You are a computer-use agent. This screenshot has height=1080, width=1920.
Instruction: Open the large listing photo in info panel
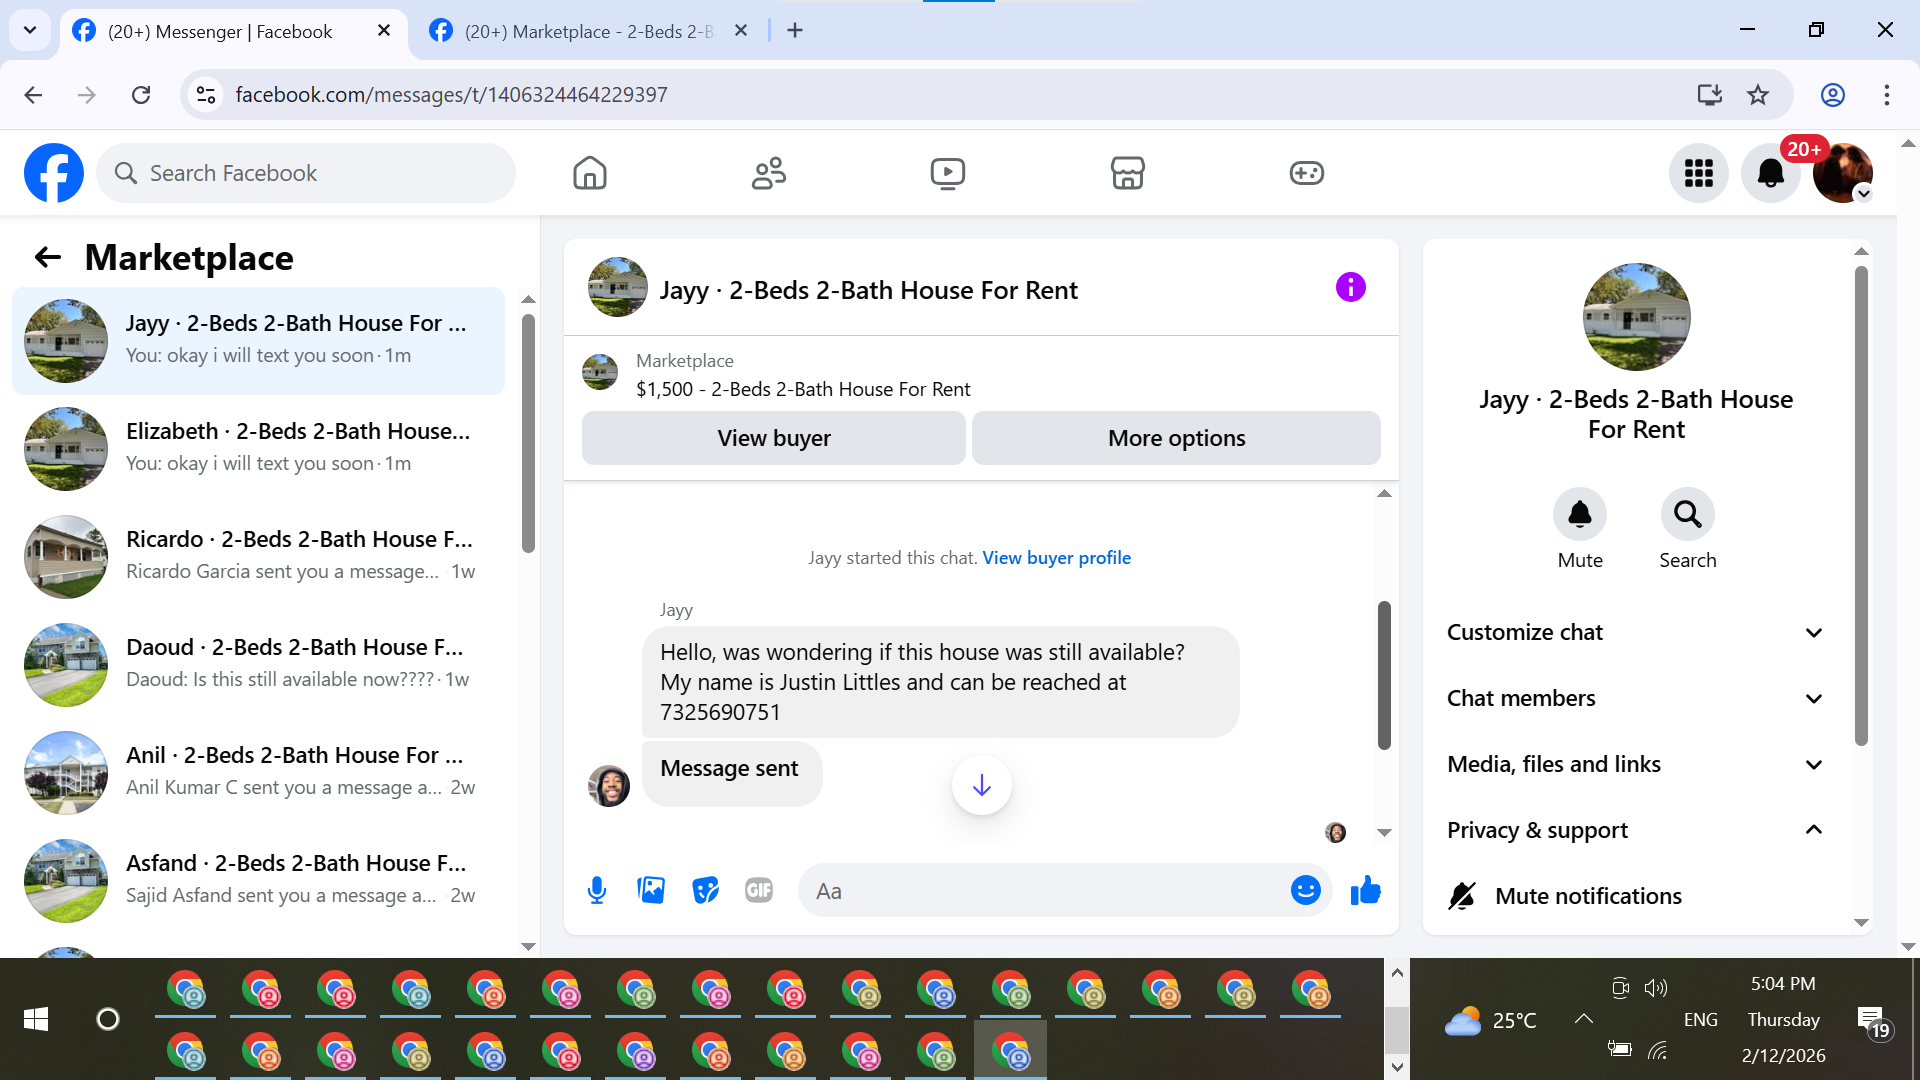pyautogui.click(x=1636, y=317)
